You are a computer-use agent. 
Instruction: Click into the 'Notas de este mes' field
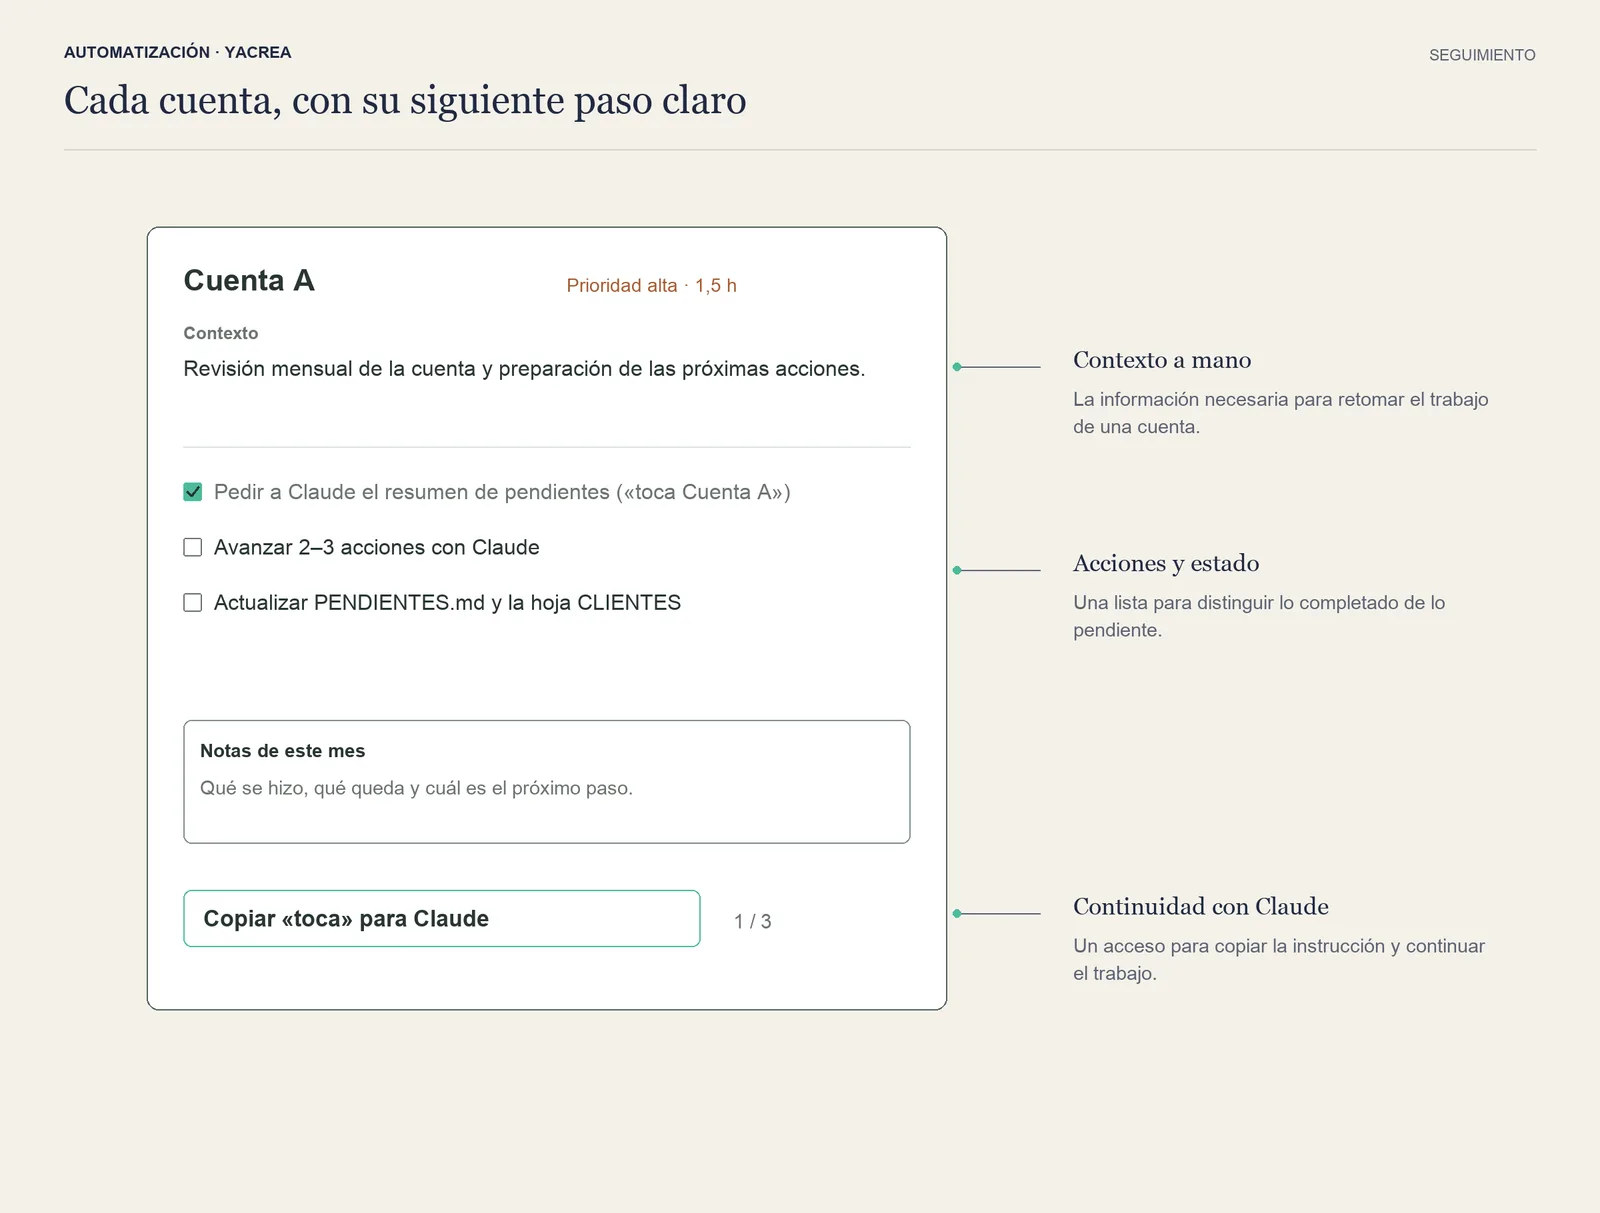click(x=547, y=781)
